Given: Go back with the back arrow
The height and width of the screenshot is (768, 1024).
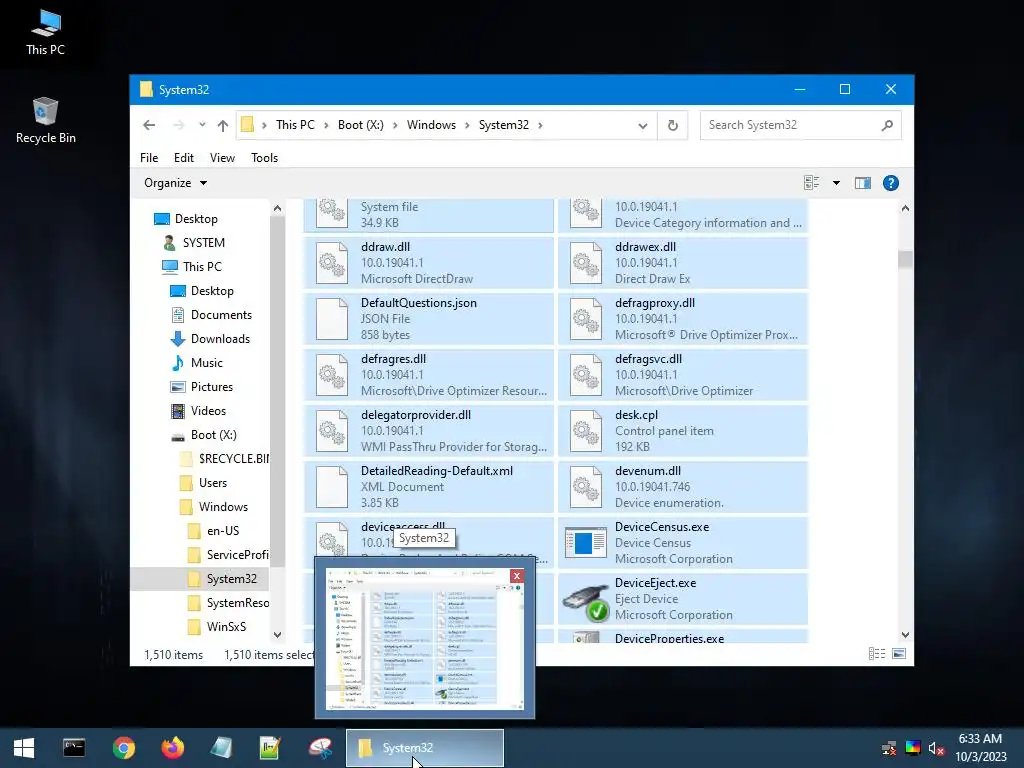Looking at the screenshot, I should (x=150, y=125).
